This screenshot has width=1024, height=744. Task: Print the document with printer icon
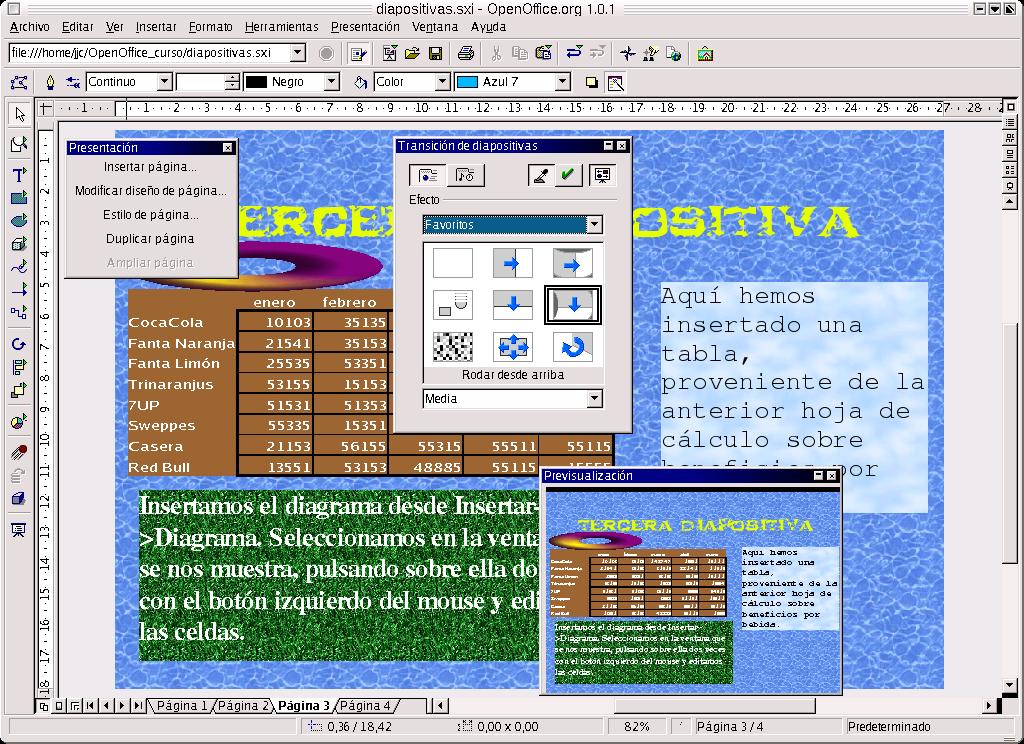tap(466, 54)
